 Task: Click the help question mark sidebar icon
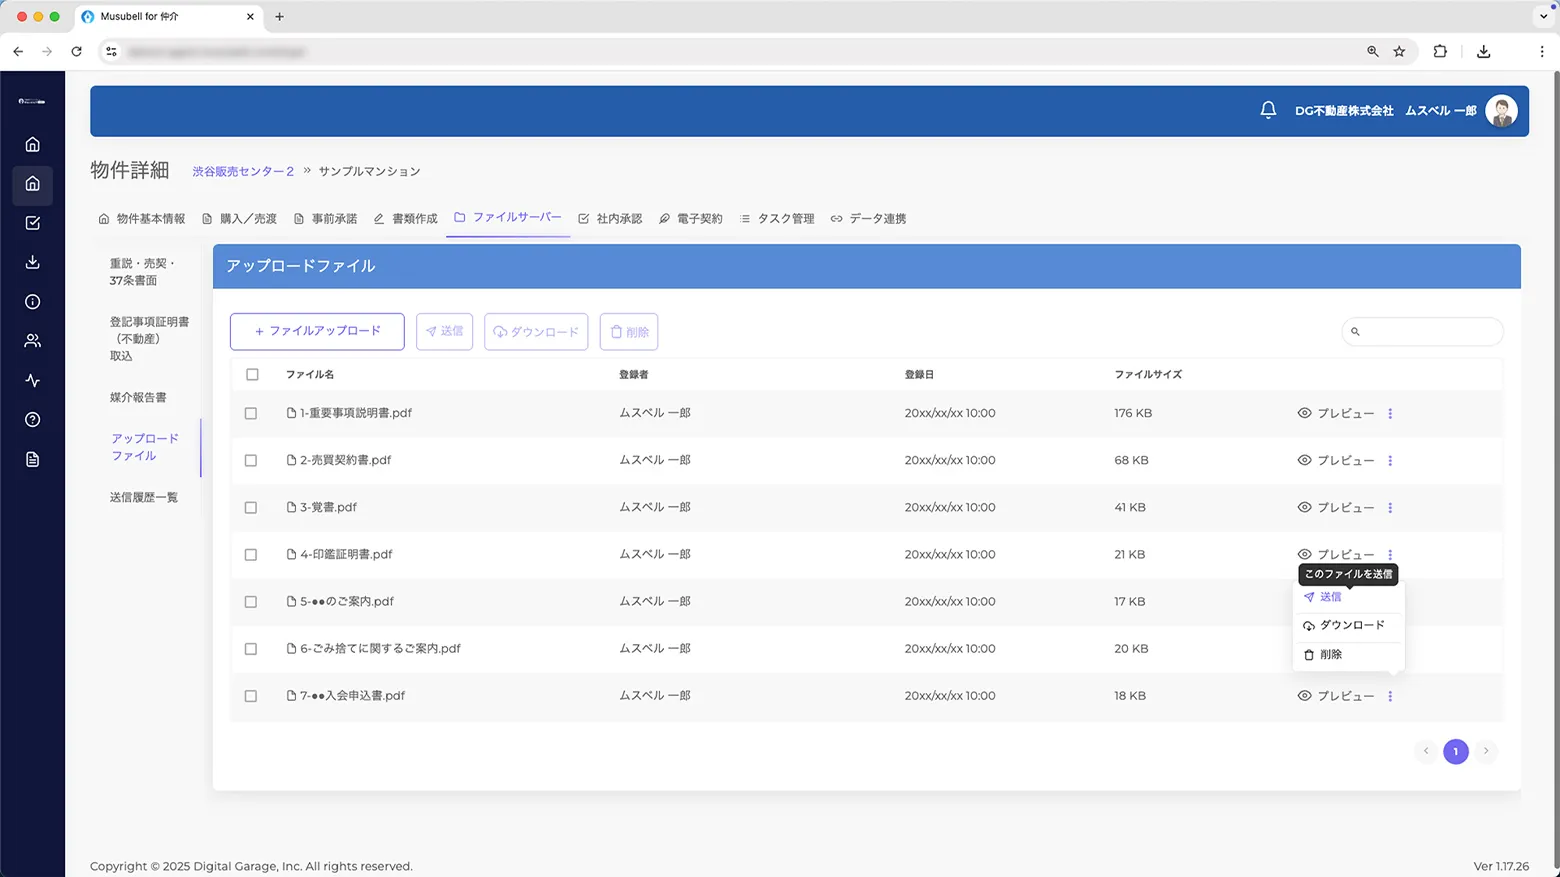[x=32, y=420]
